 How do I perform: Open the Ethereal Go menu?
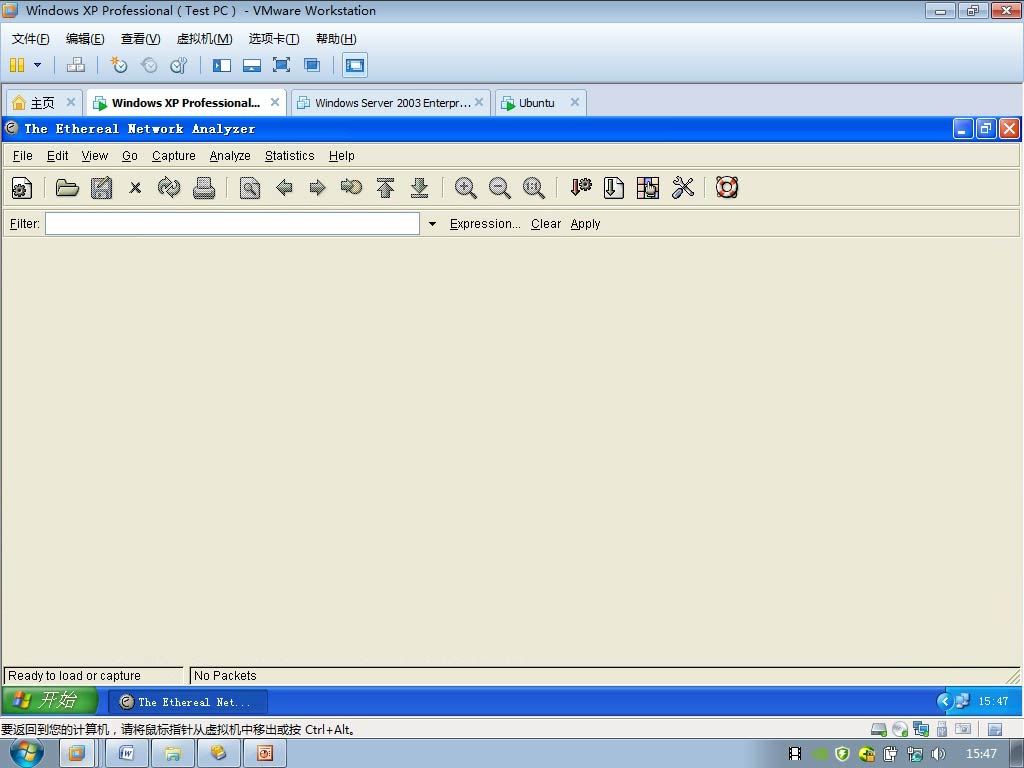(129, 155)
